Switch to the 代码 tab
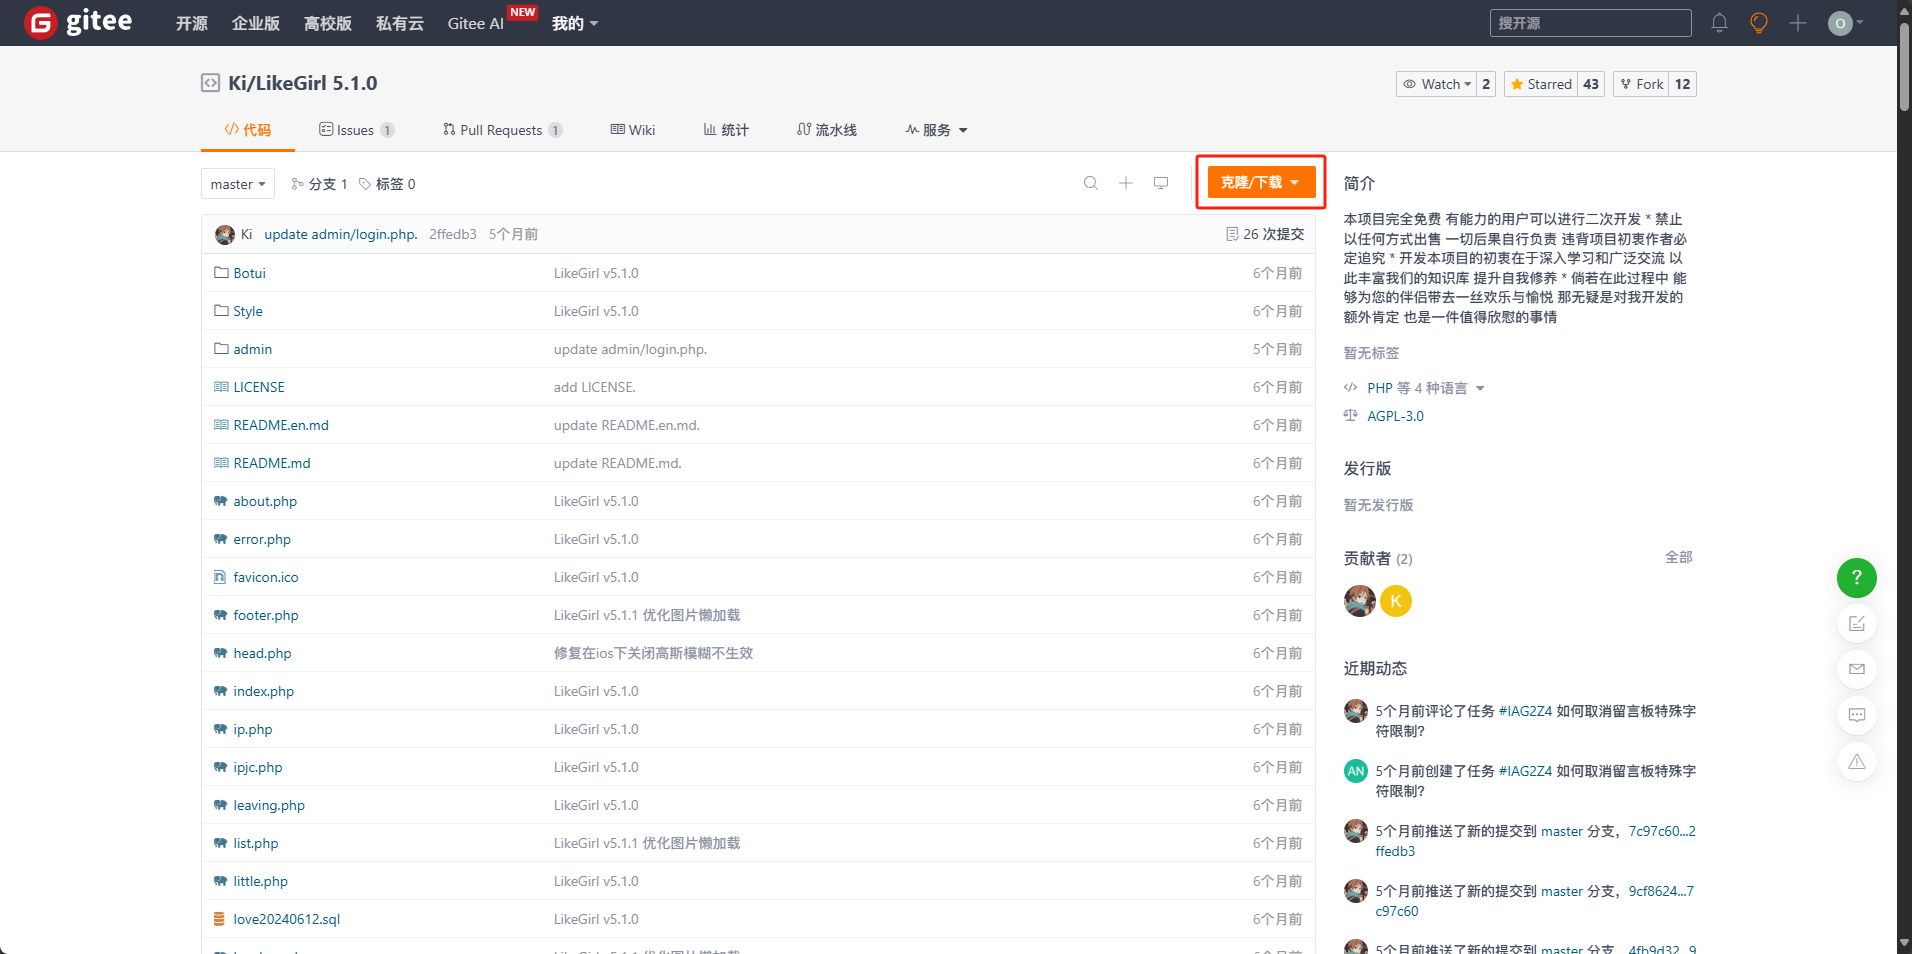The image size is (1912, 954). point(248,130)
